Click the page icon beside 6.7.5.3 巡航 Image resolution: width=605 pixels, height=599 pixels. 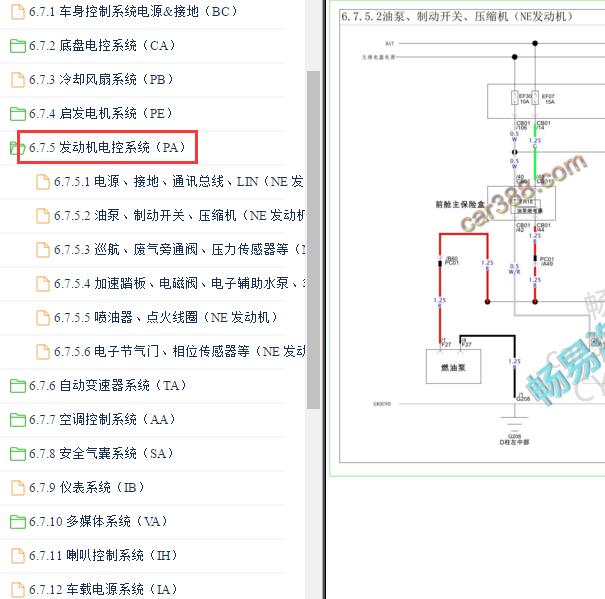click(42, 250)
